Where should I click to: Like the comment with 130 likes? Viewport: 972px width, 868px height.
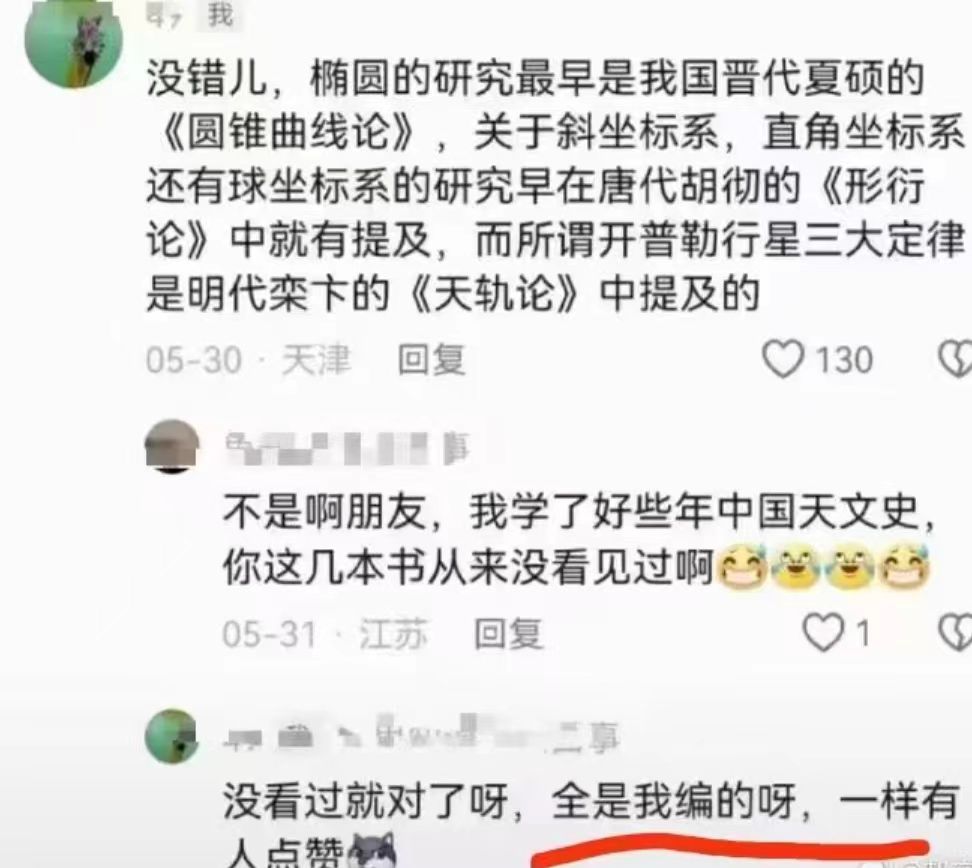[x=783, y=358]
